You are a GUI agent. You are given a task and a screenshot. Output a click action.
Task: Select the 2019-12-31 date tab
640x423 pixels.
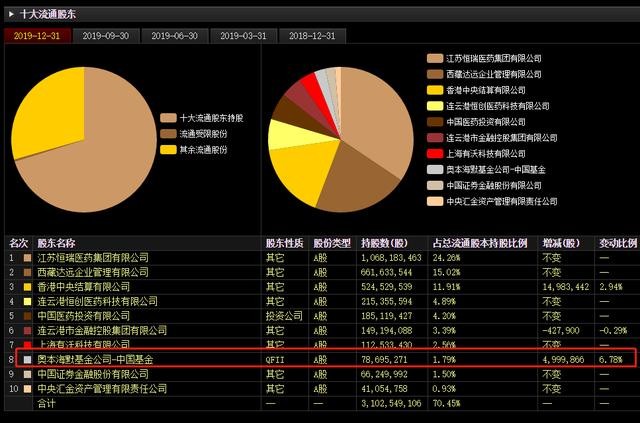tap(37, 36)
